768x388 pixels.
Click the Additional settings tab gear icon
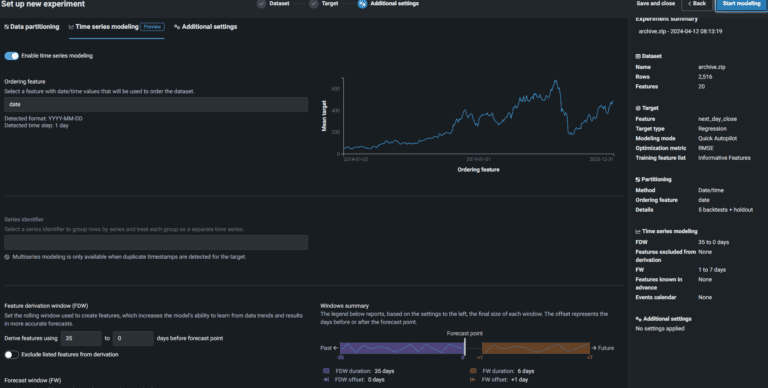point(177,27)
